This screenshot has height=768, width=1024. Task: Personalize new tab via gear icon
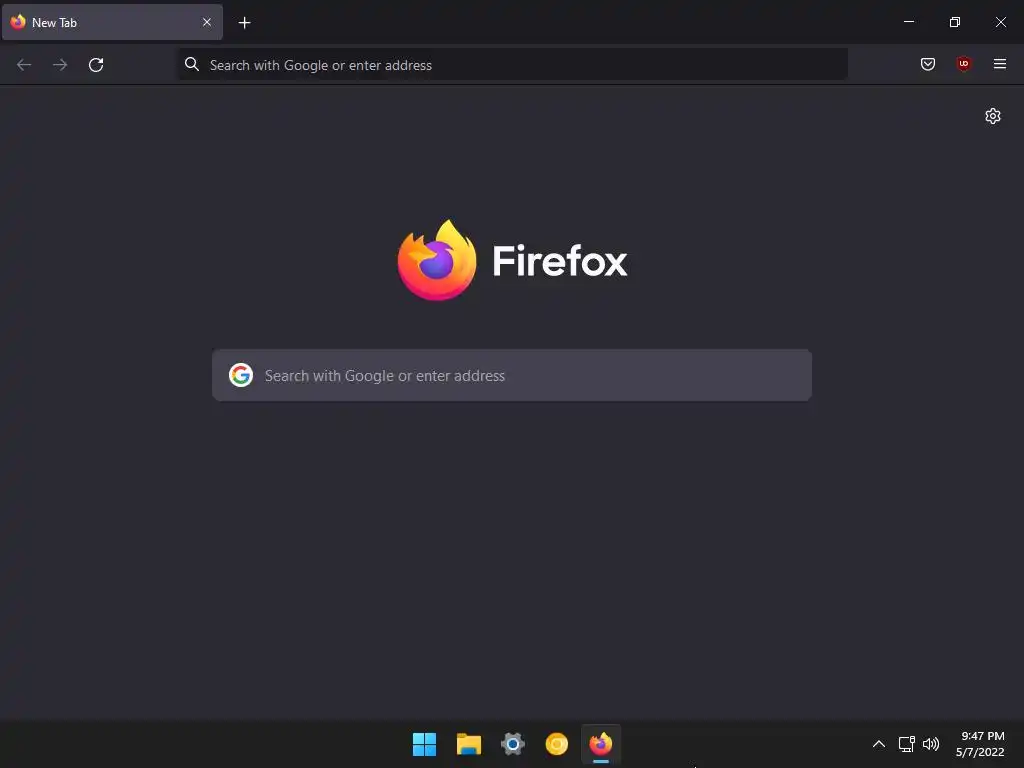click(x=993, y=116)
